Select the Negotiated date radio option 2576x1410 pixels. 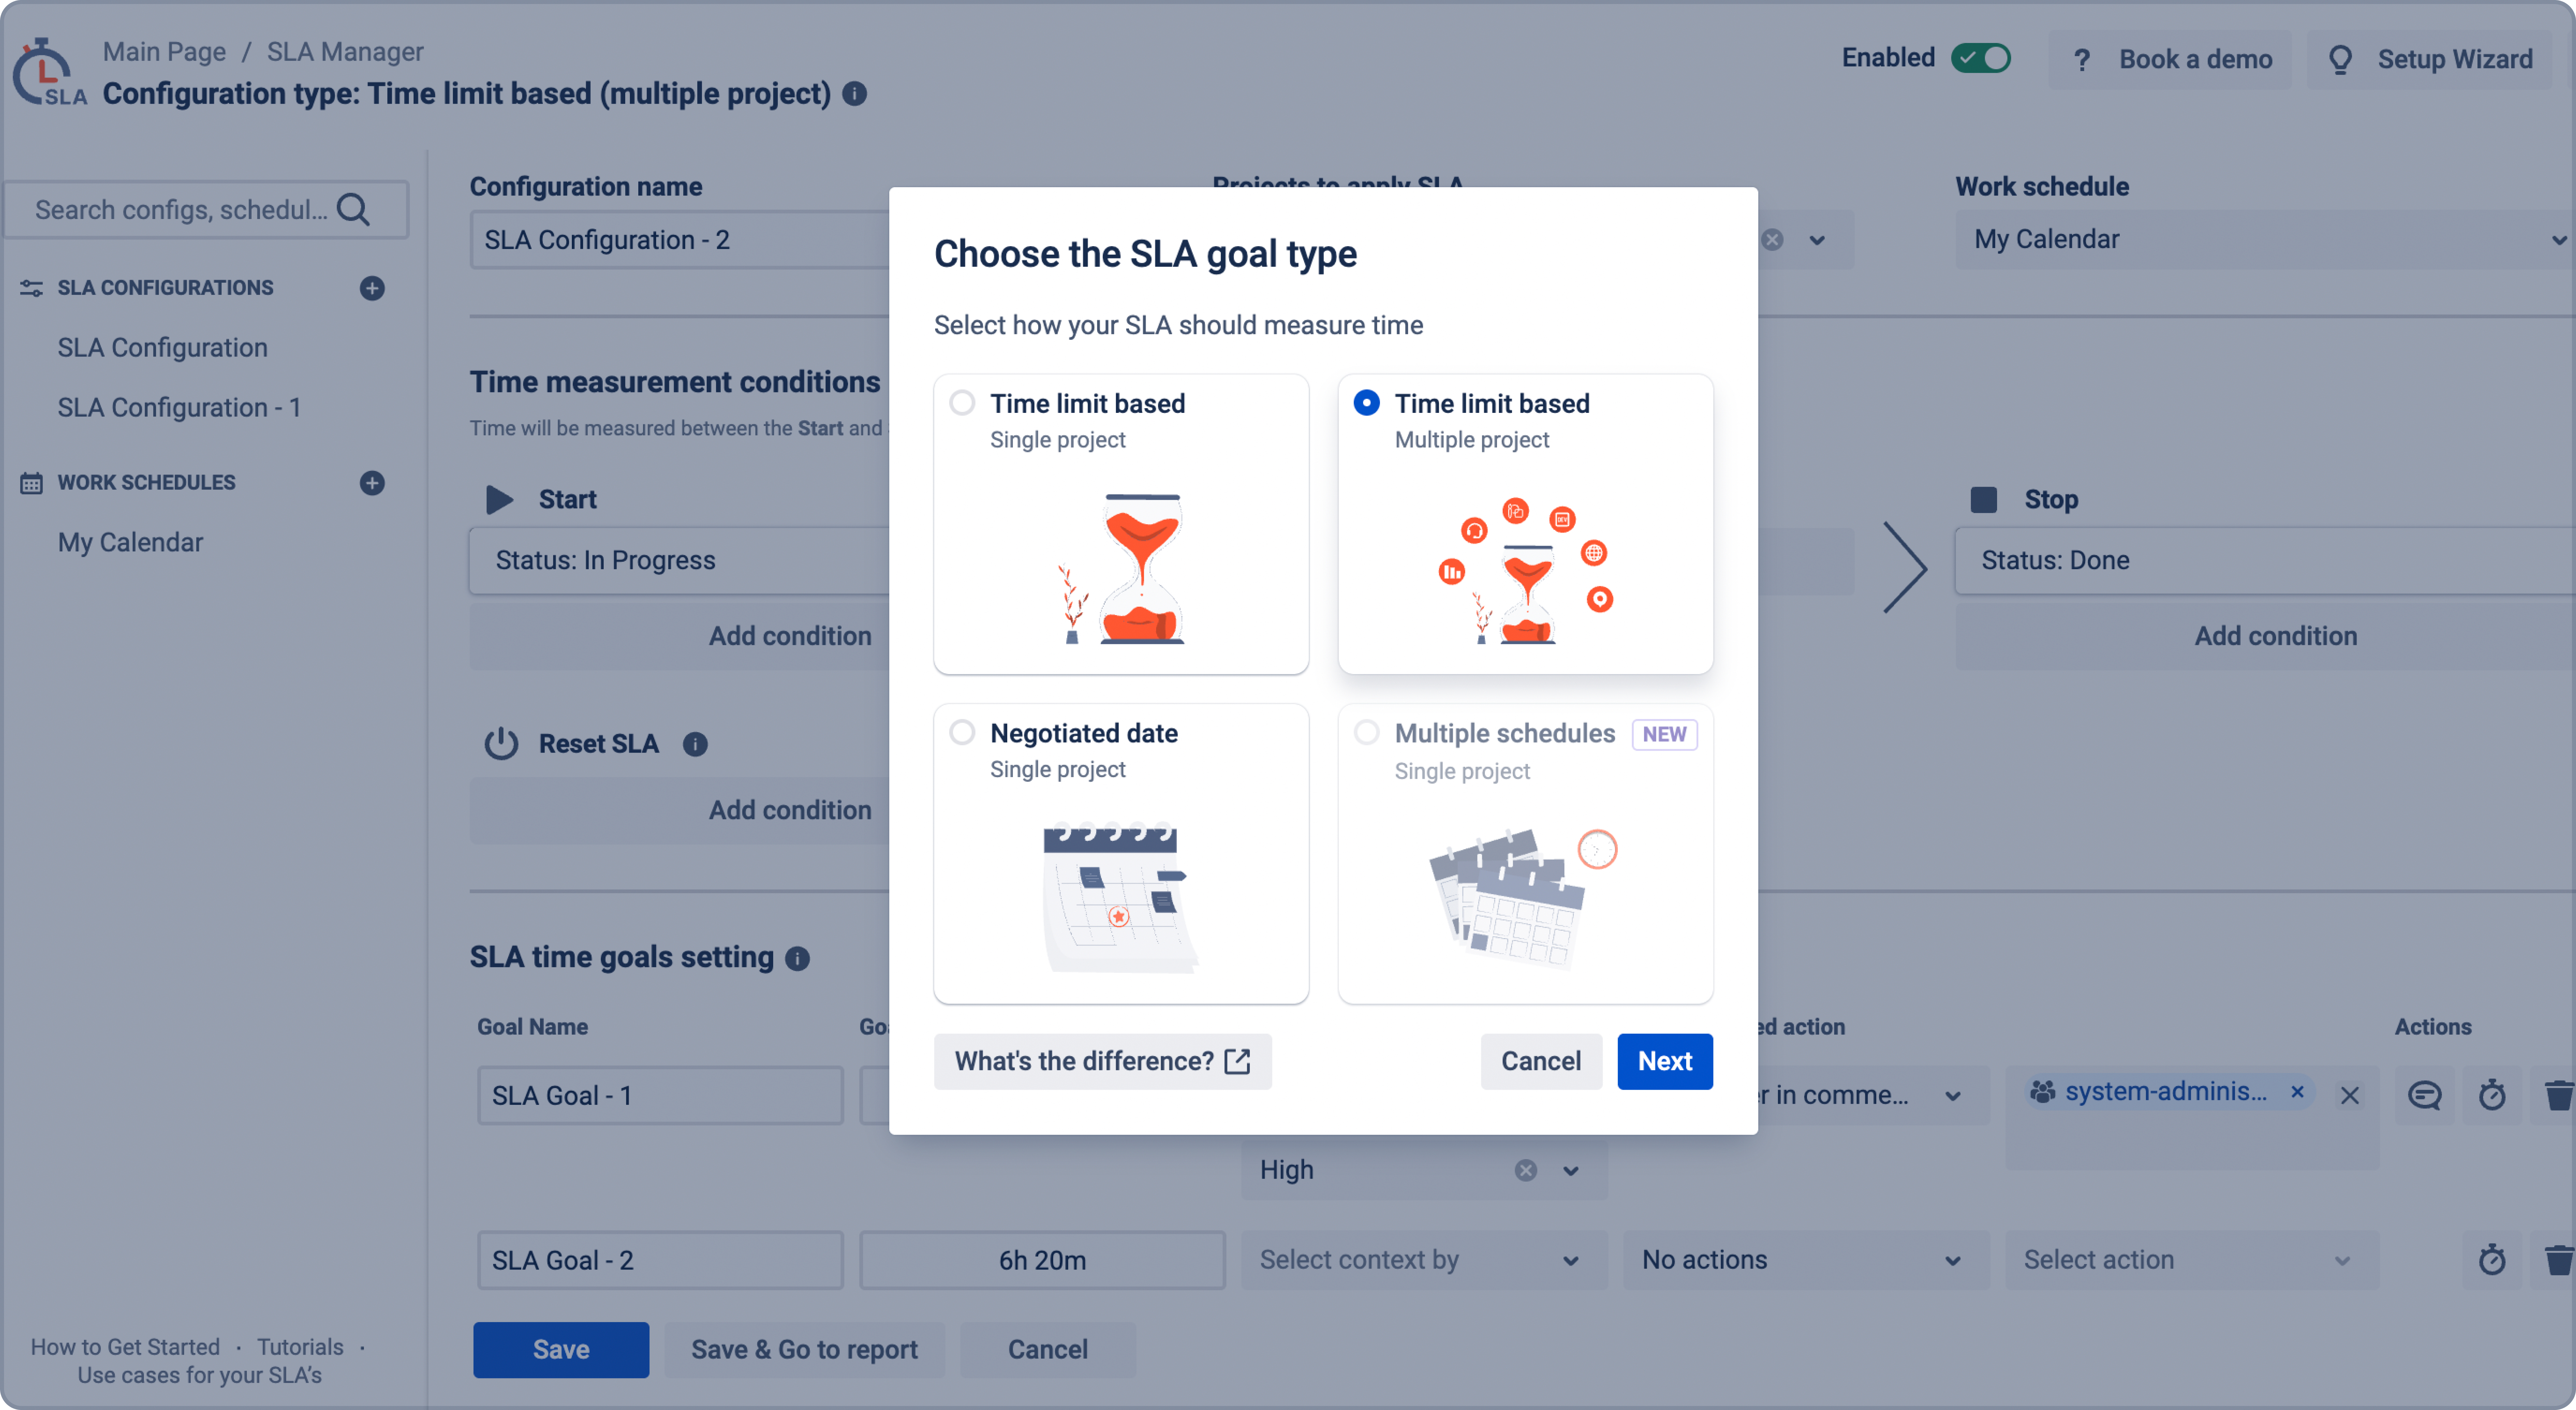[x=962, y=733]
